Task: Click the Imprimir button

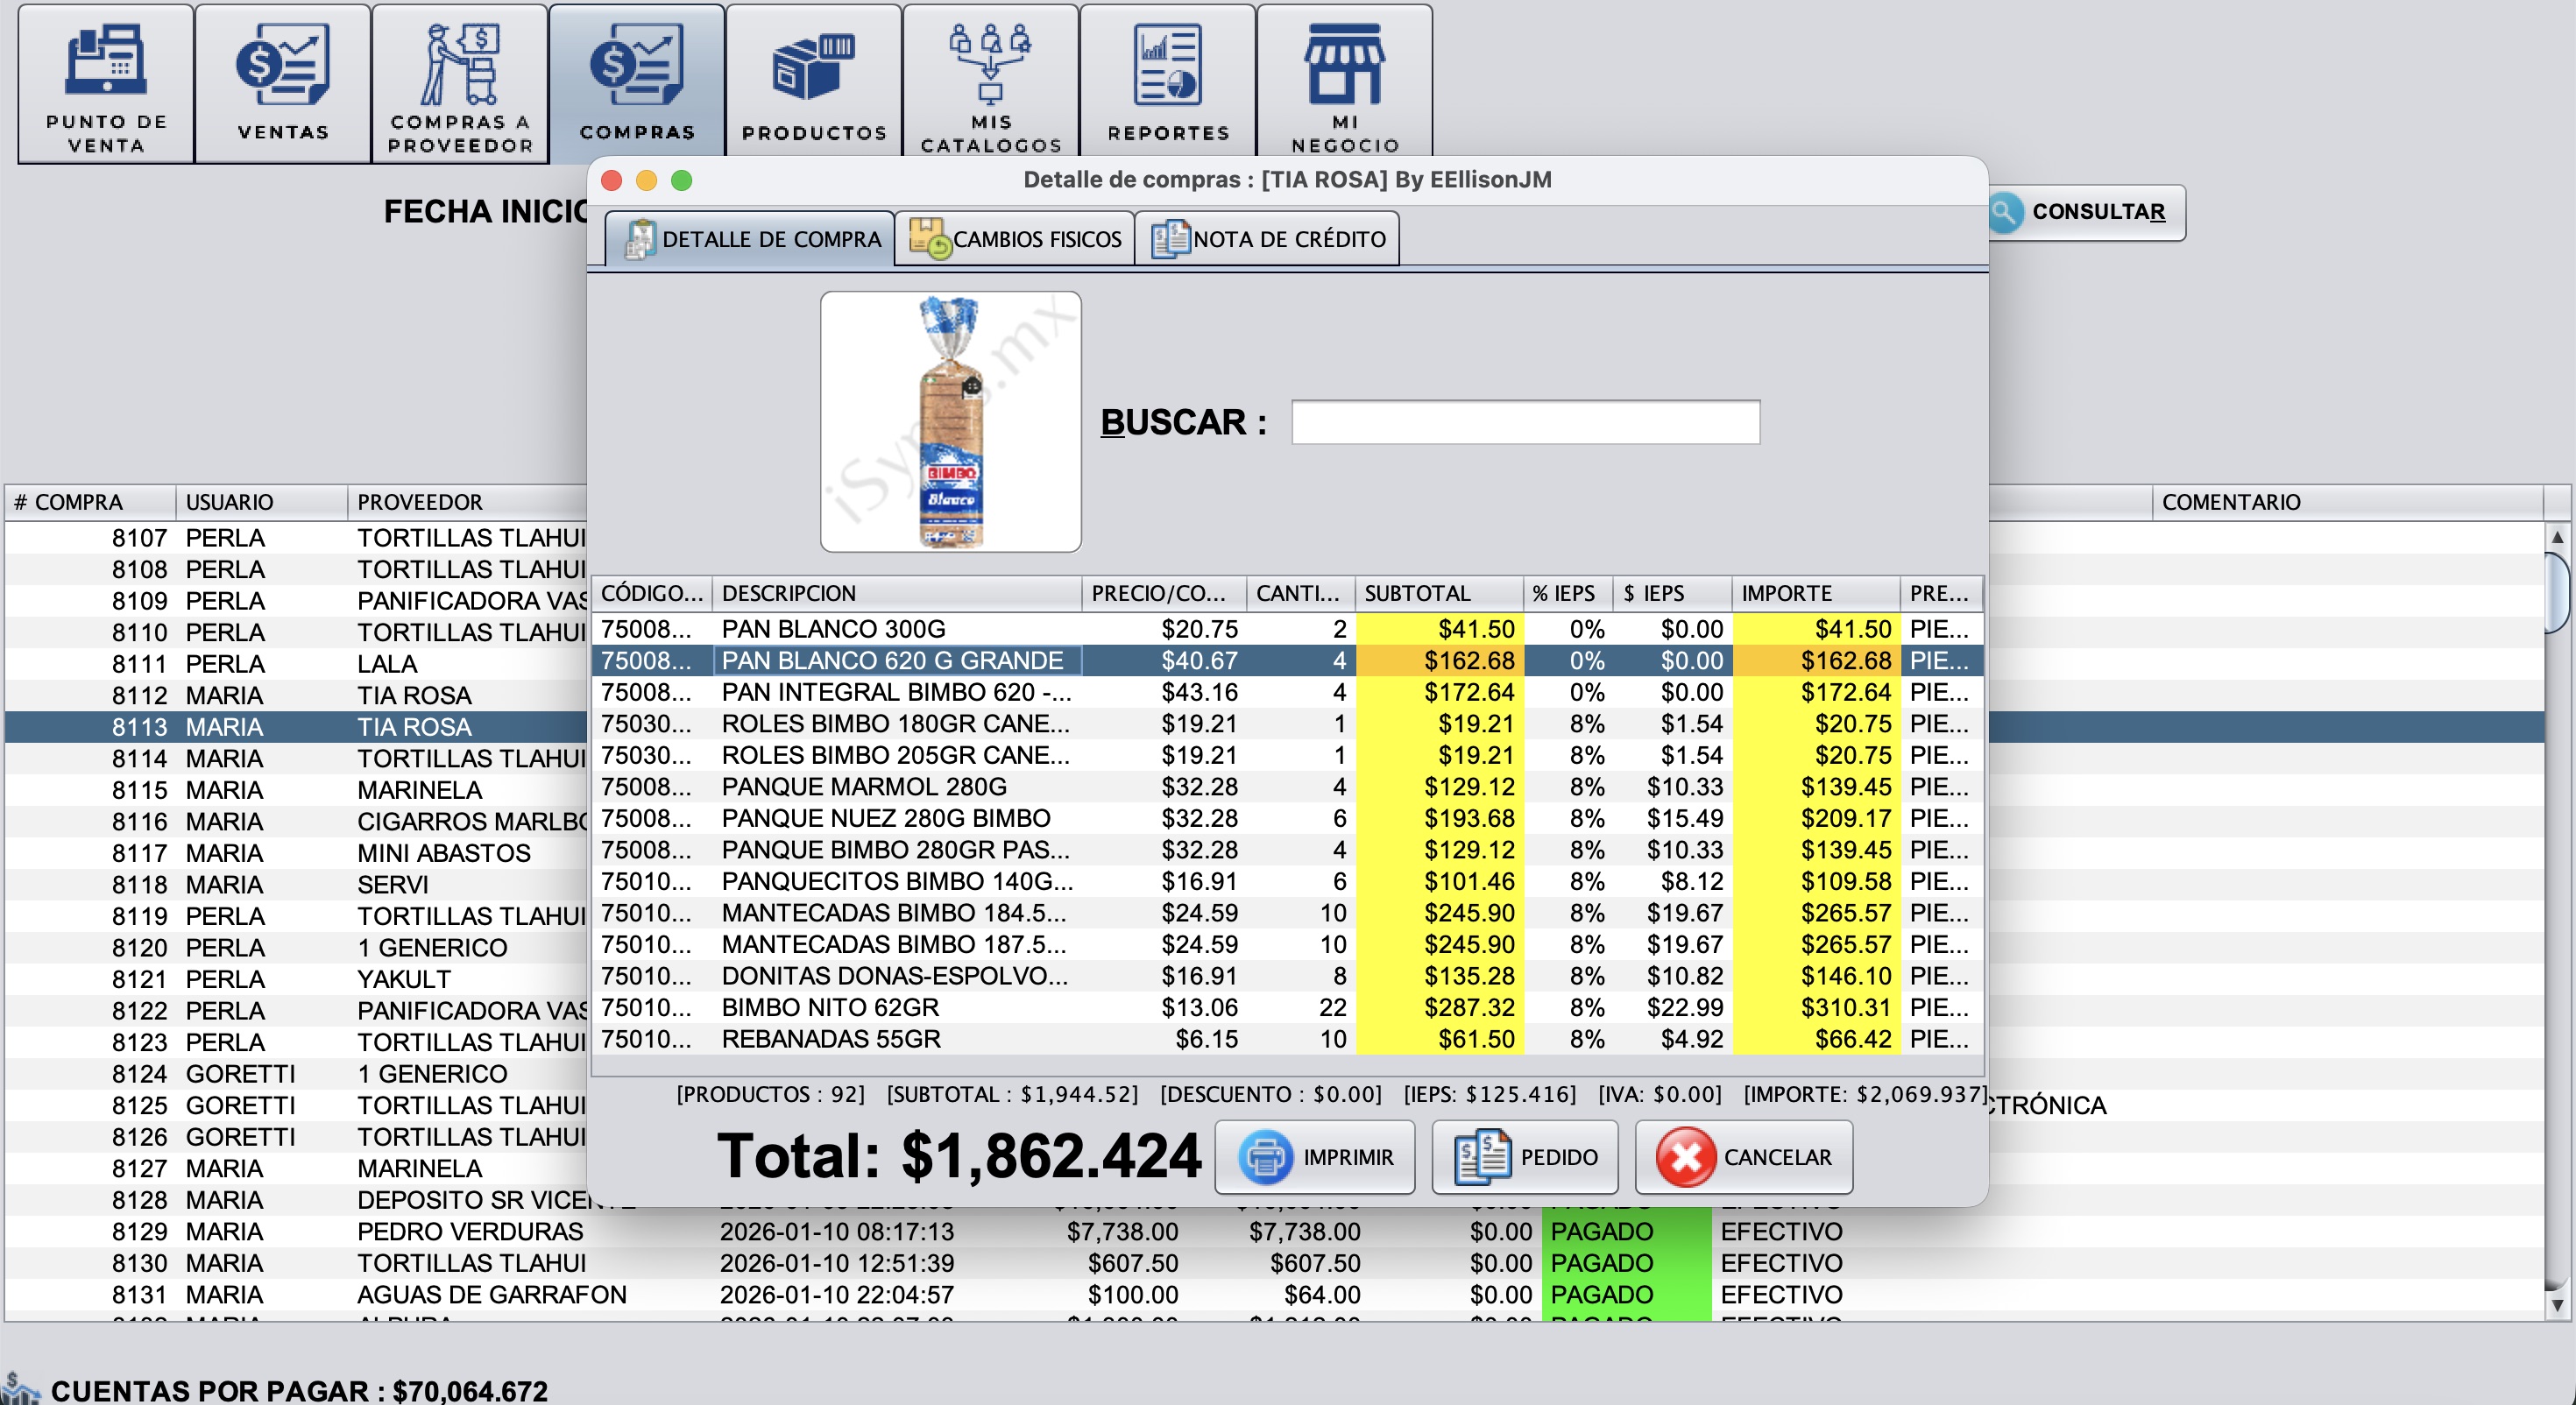Action: tap(1315, 1157)
